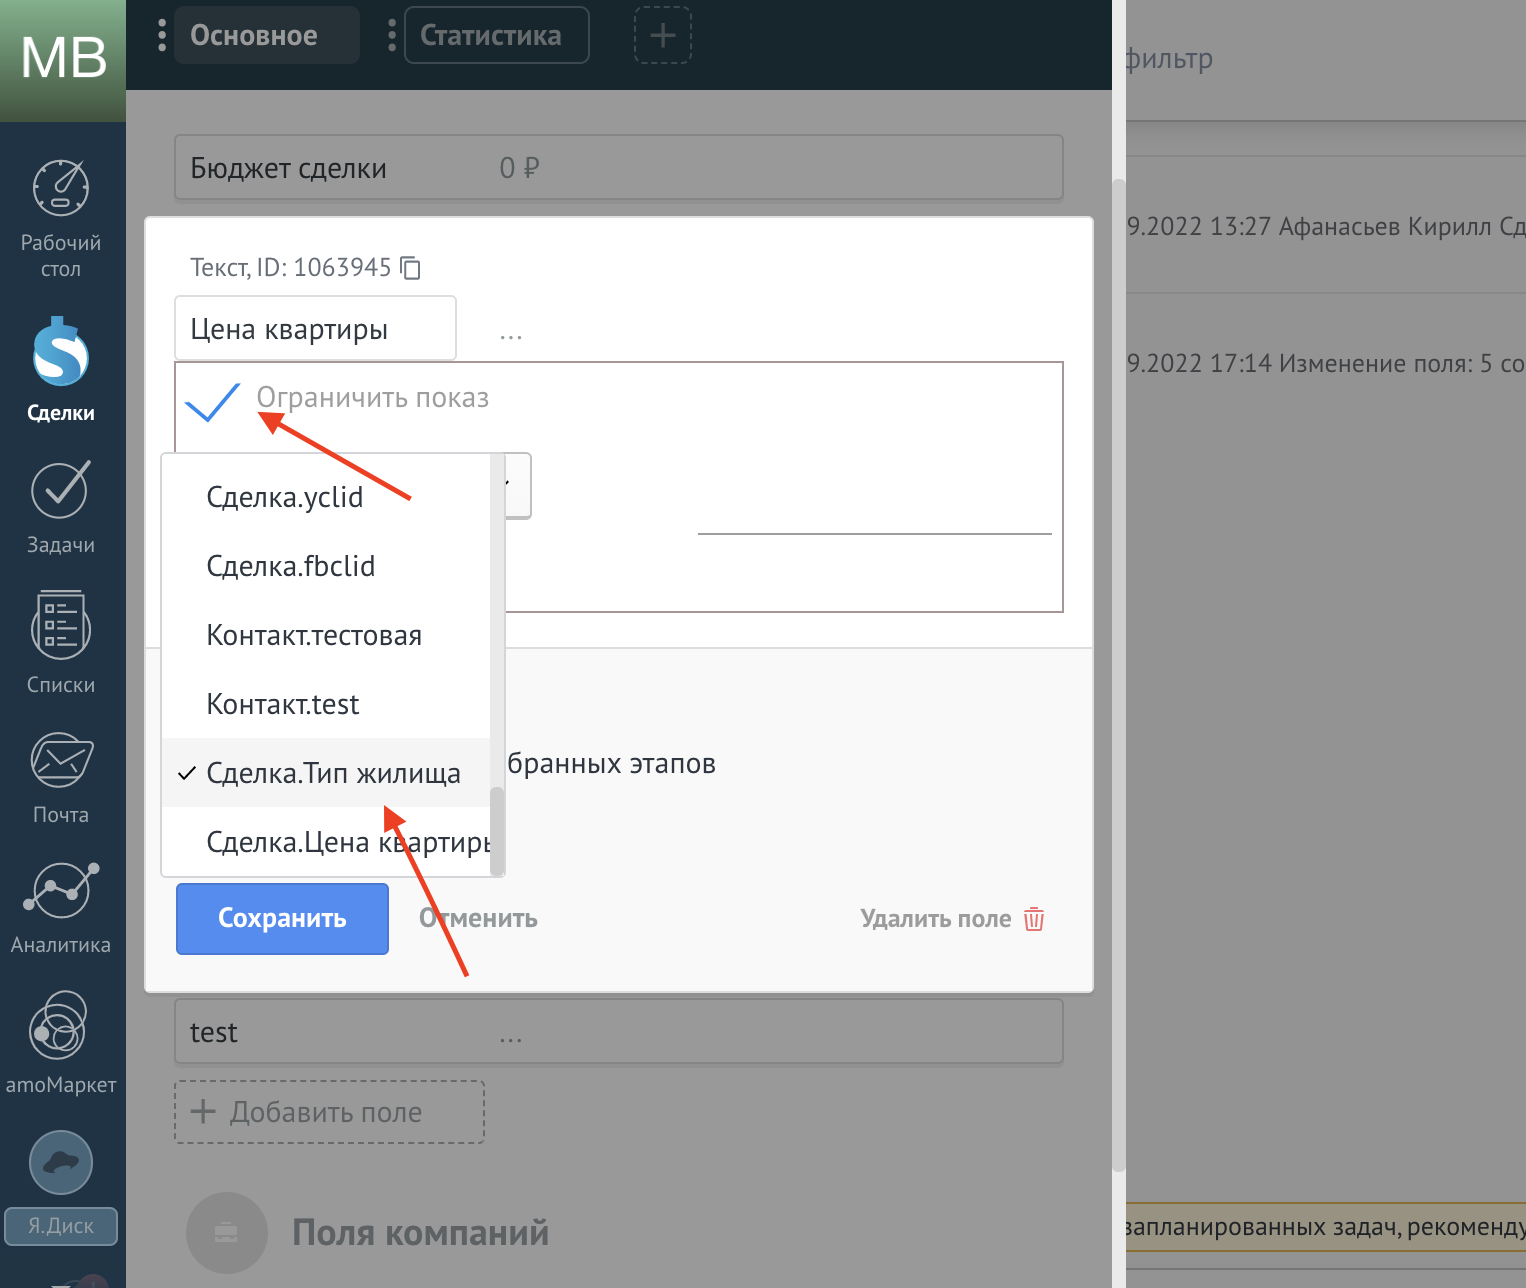The height and width of the screenshot is (1288, 1526).
Task: Go to Задачи tasks icon
Action: pos(61,491)
